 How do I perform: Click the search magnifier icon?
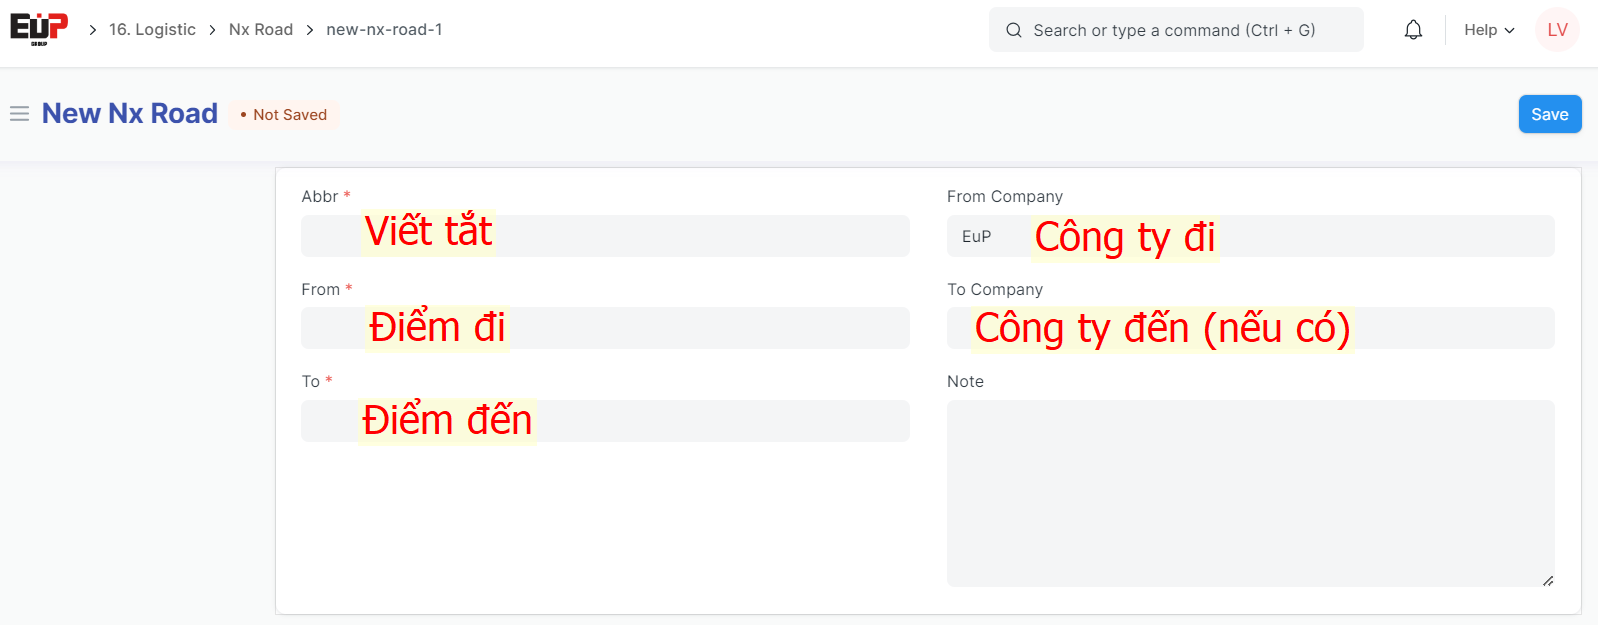click(1013, 30)
